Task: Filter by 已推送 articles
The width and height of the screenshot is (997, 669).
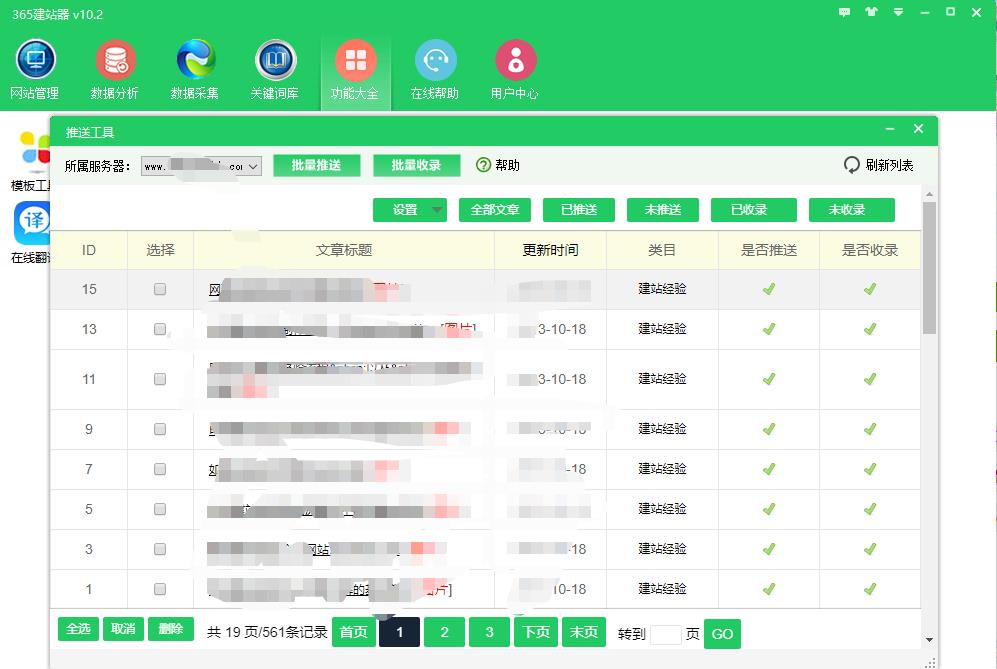Action: pos(579,210)
